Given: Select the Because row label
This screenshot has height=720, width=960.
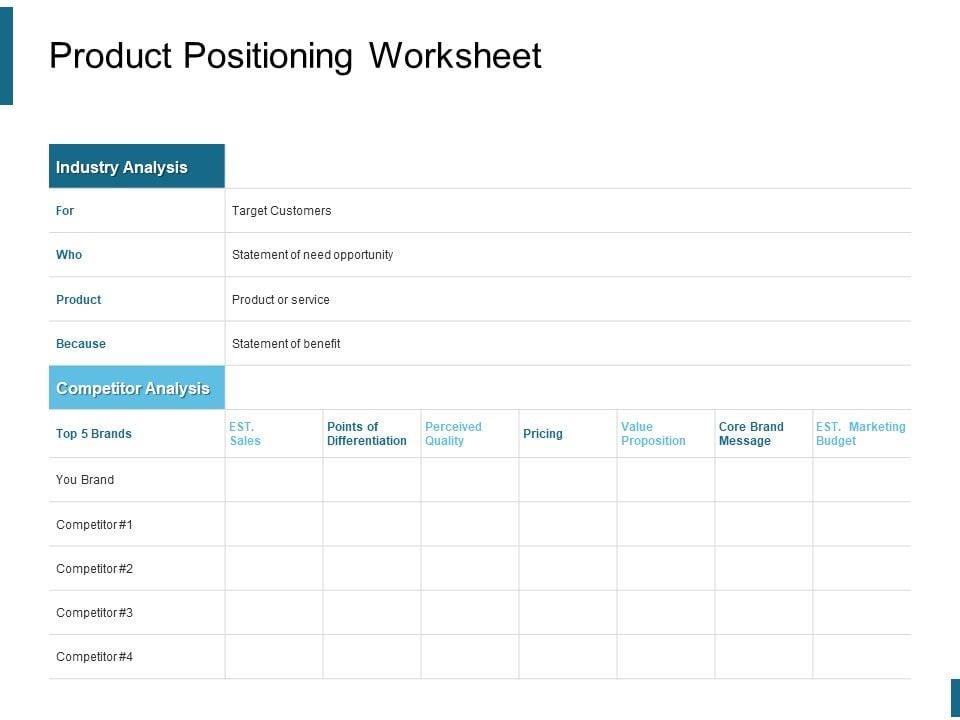Looking at the screenshot, I should click(x=81, y=344).
